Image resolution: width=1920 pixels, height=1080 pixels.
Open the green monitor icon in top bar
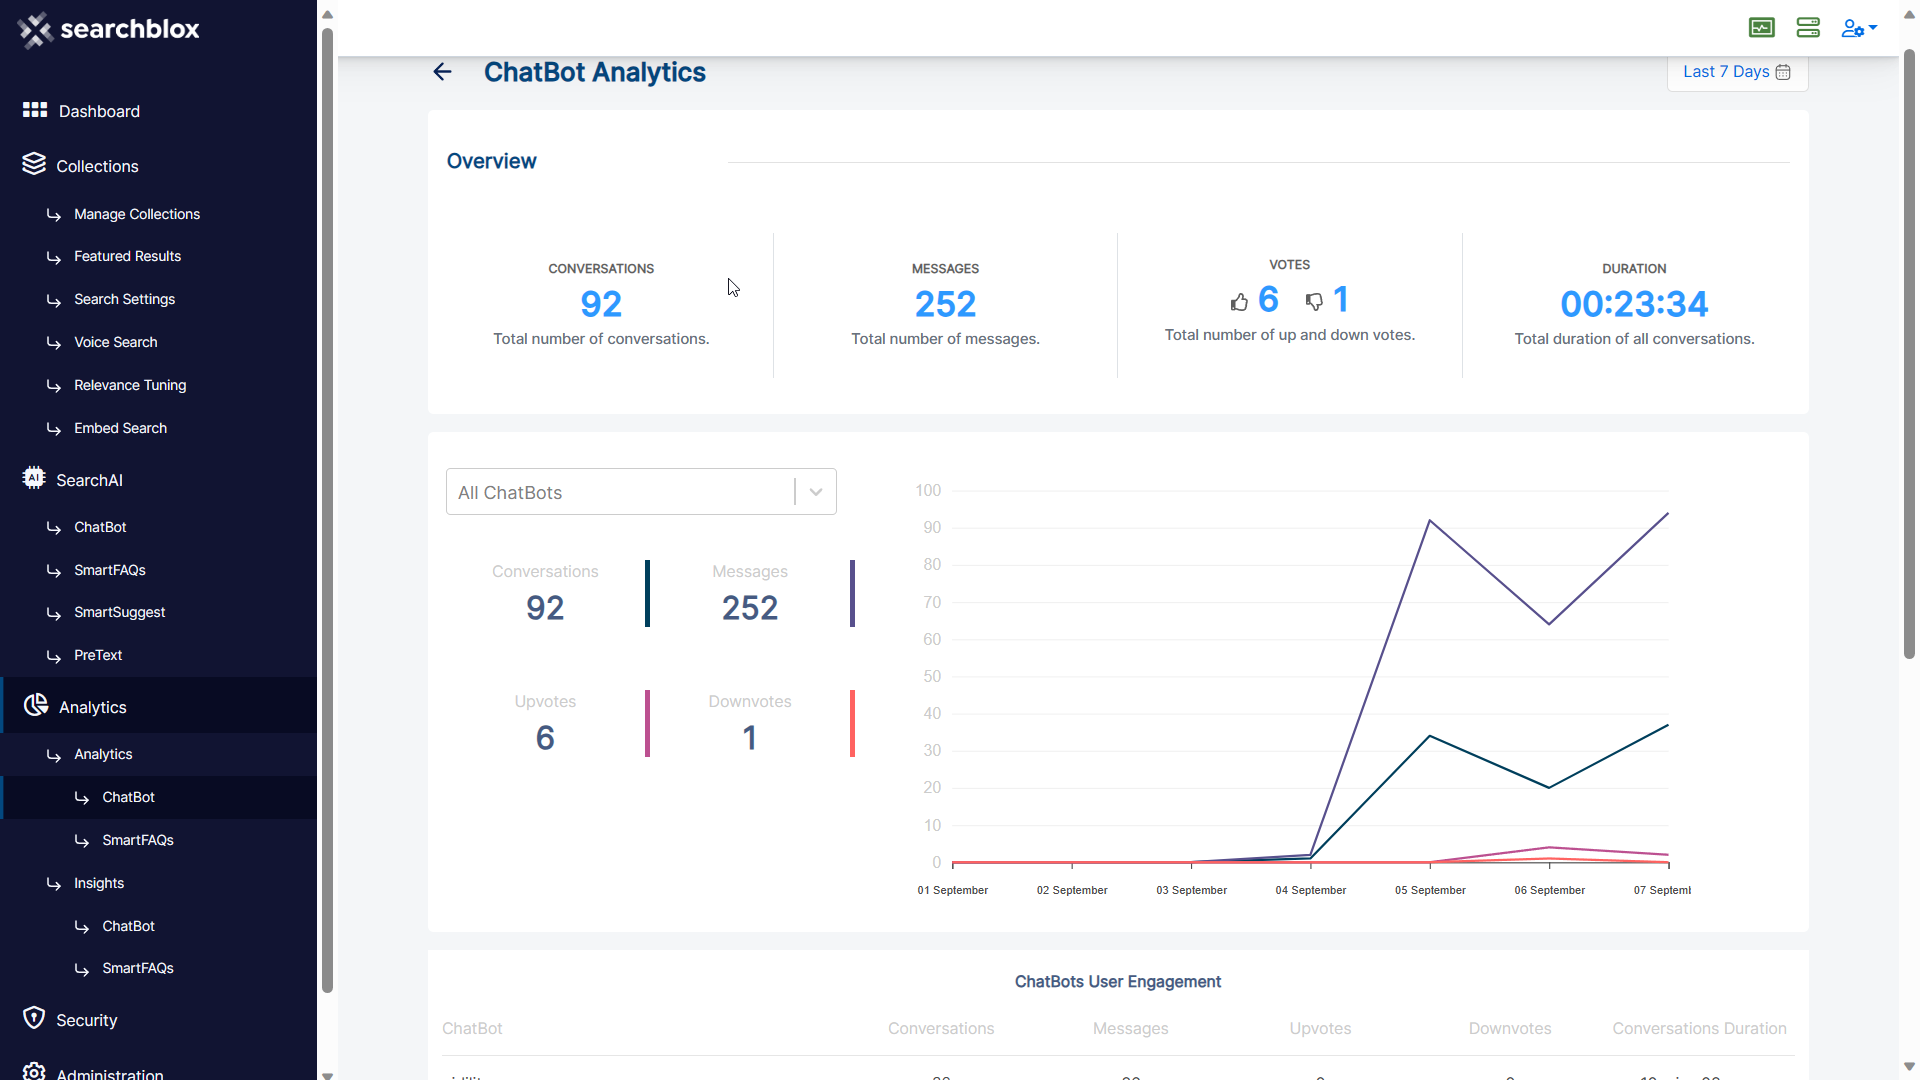[1761, 28]
